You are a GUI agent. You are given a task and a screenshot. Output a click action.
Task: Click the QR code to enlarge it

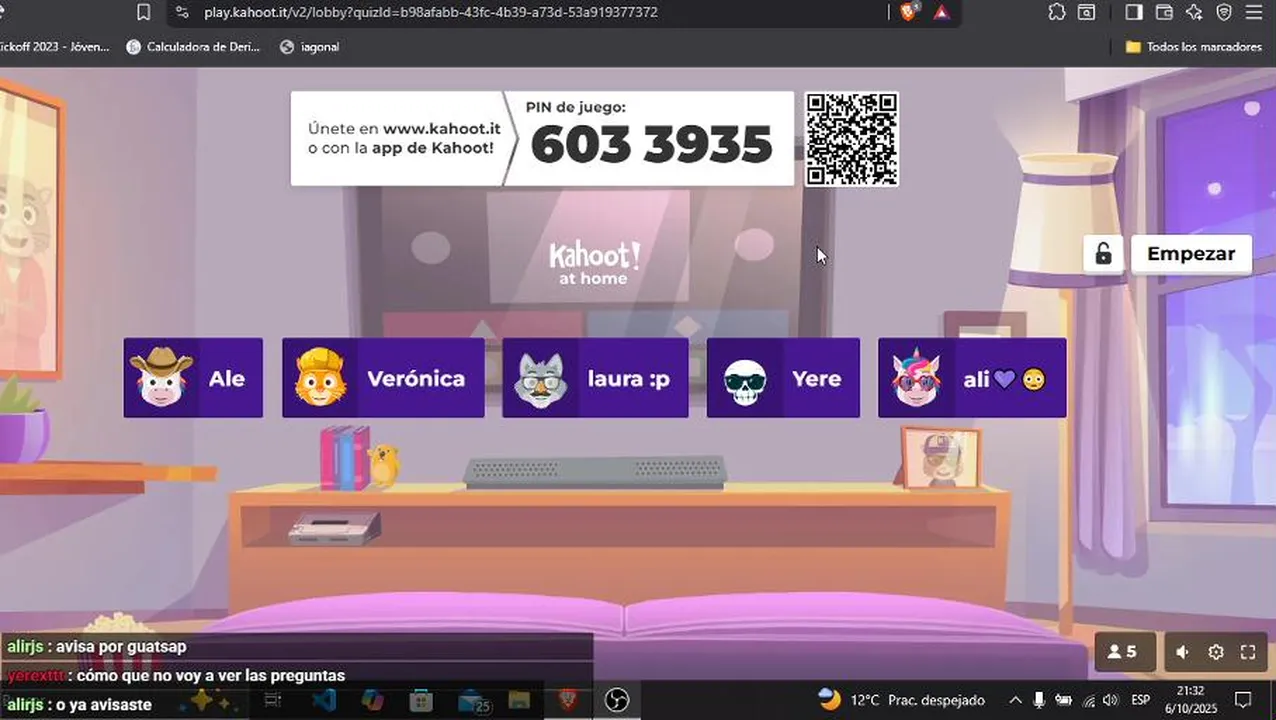click(x=852, y=139)
